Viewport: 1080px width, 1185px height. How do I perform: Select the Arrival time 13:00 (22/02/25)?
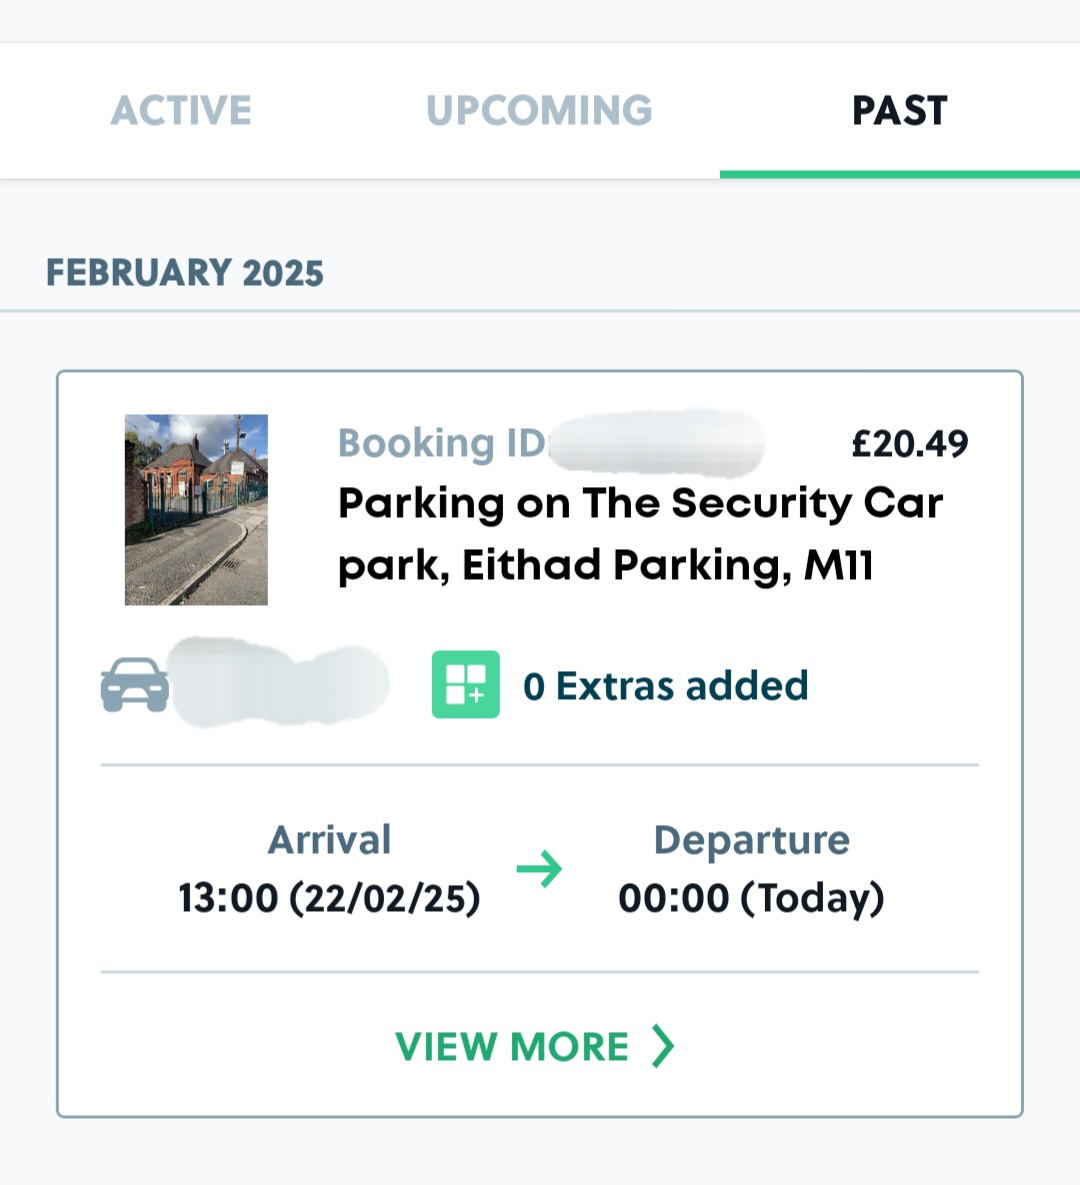point(329,898)
